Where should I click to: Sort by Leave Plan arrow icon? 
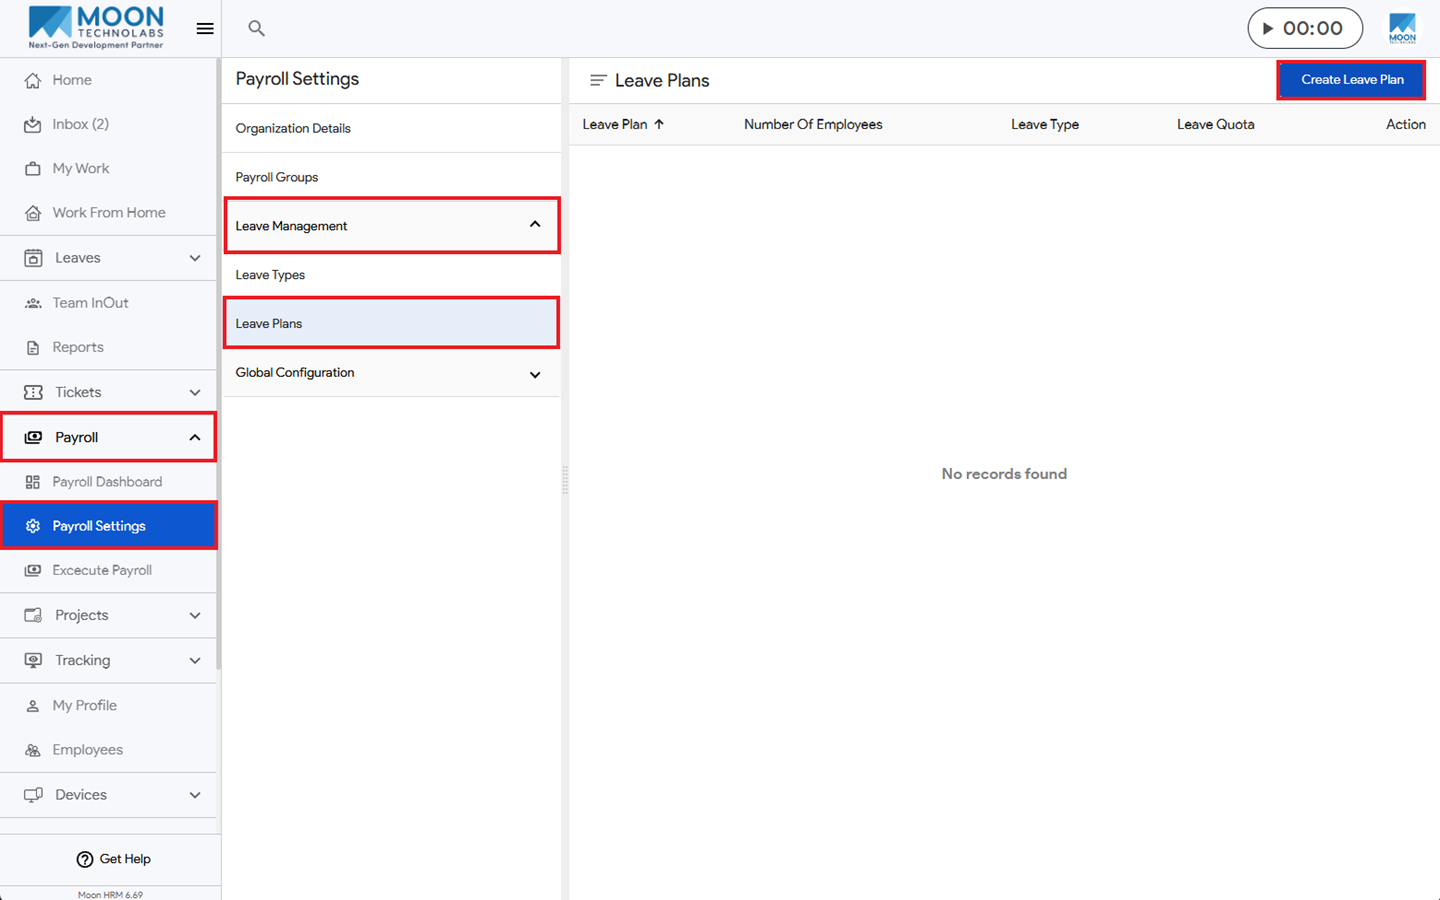[x=659, y=124]
